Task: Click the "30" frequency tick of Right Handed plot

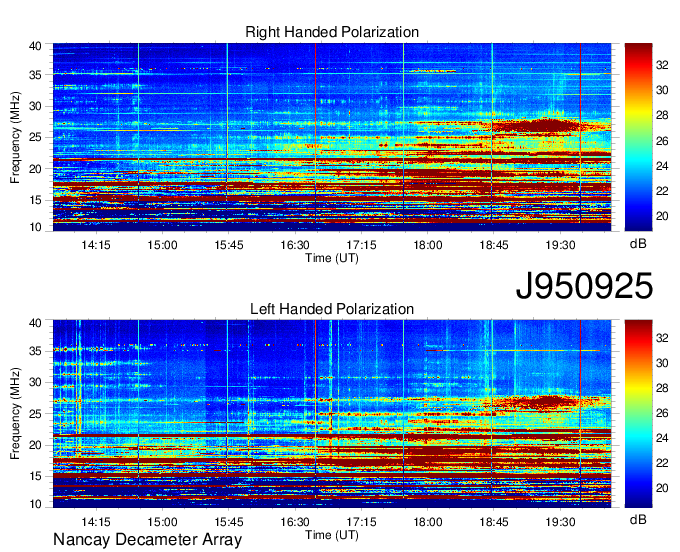Action: (36, 106)
